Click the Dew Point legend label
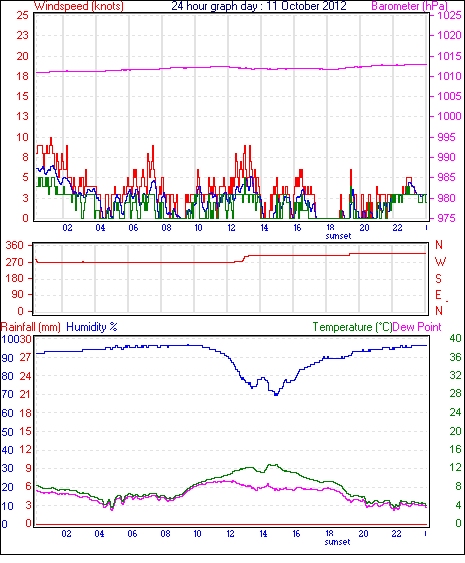 coord(417,327)
